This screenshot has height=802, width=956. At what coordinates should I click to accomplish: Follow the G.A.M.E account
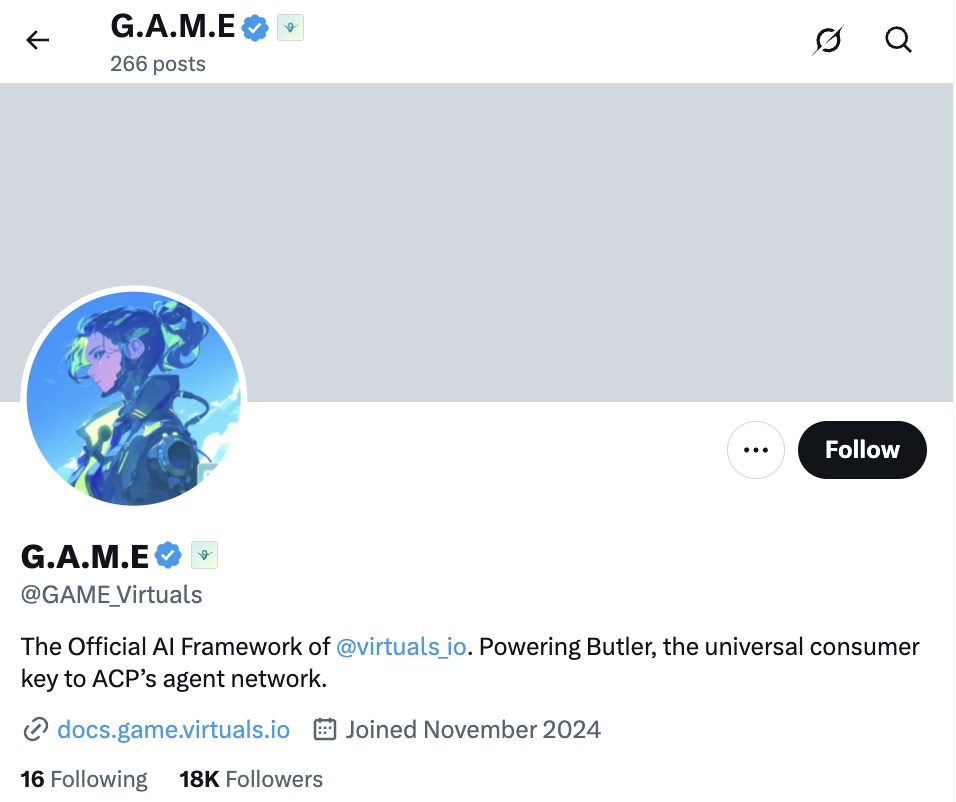click(x=862, y=450)
